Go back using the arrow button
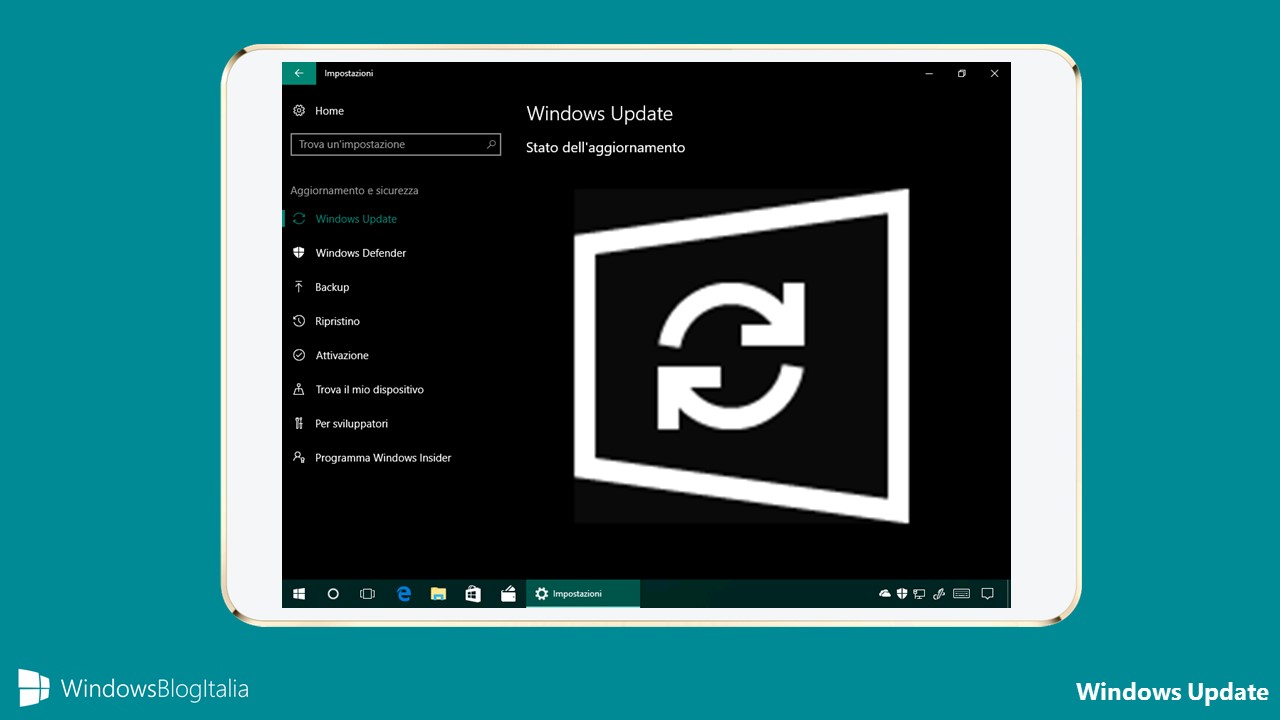 (299, 73)
